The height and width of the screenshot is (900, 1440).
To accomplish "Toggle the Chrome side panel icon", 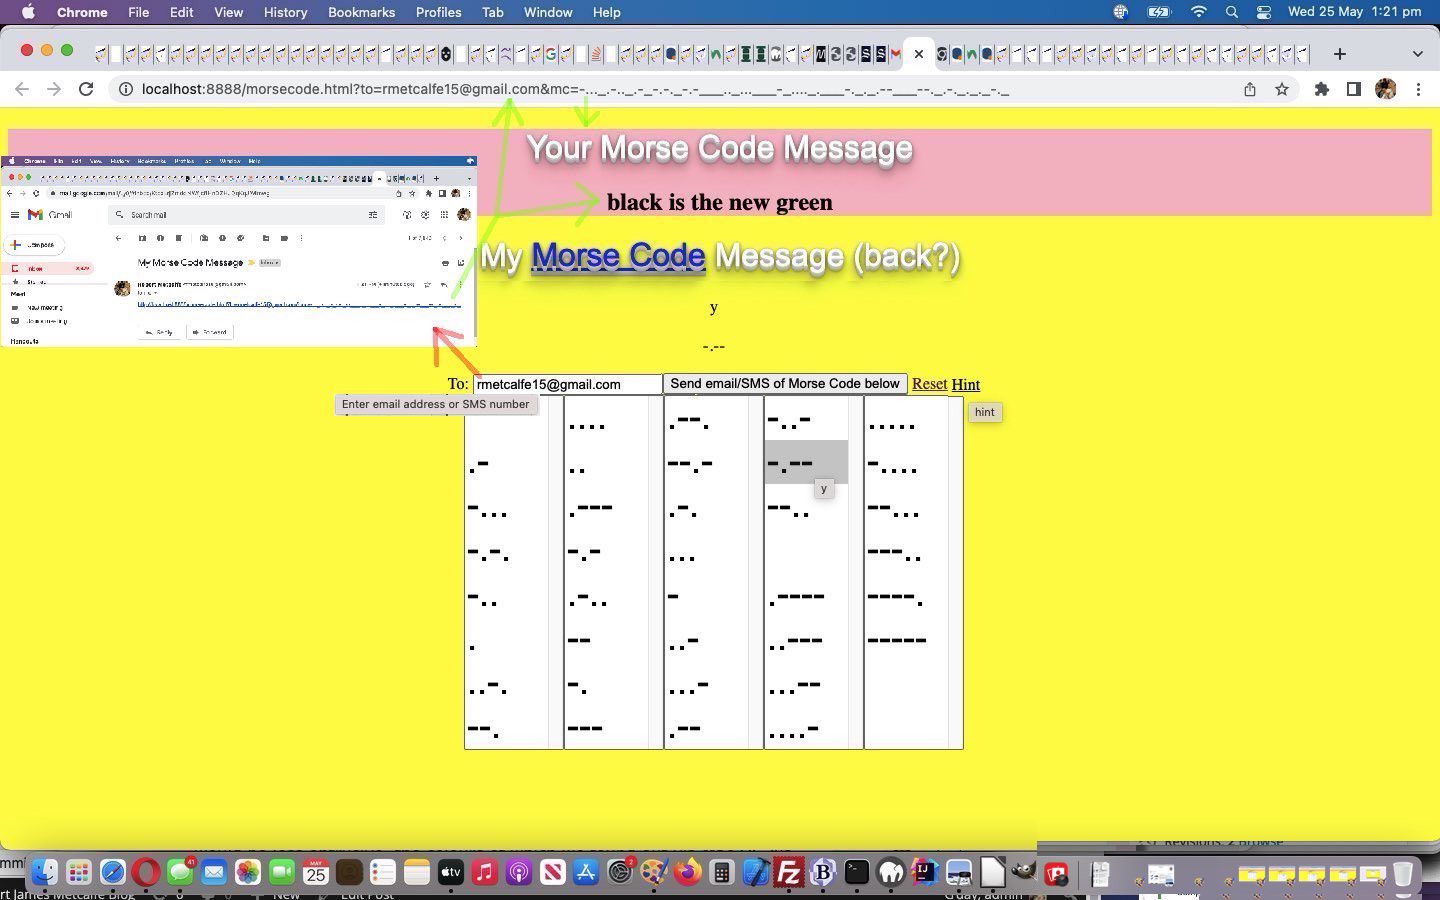I will point(1353,89).
